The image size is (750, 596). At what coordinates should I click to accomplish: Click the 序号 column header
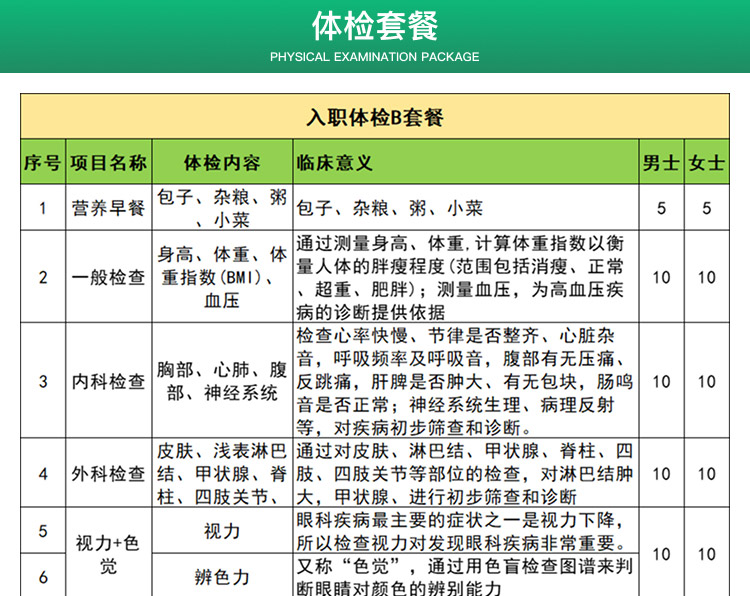tap(42, 162)
